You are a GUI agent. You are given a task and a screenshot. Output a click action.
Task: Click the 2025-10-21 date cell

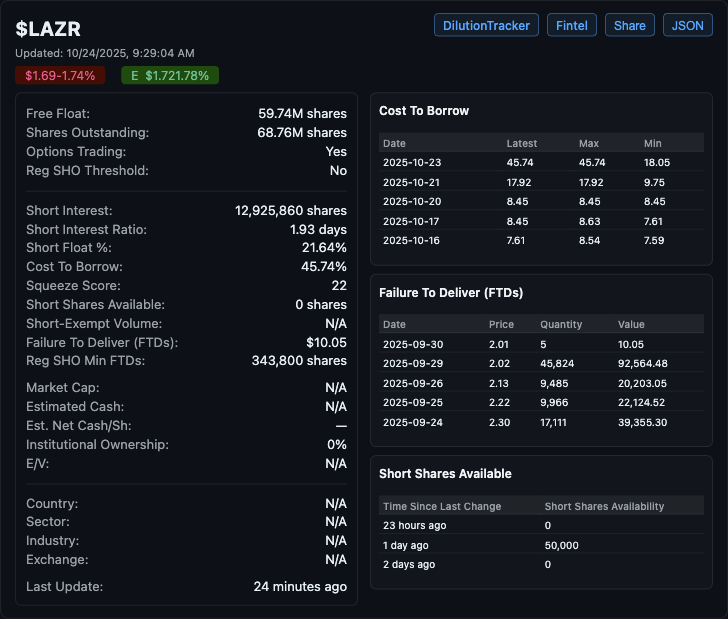pos(411,182)
